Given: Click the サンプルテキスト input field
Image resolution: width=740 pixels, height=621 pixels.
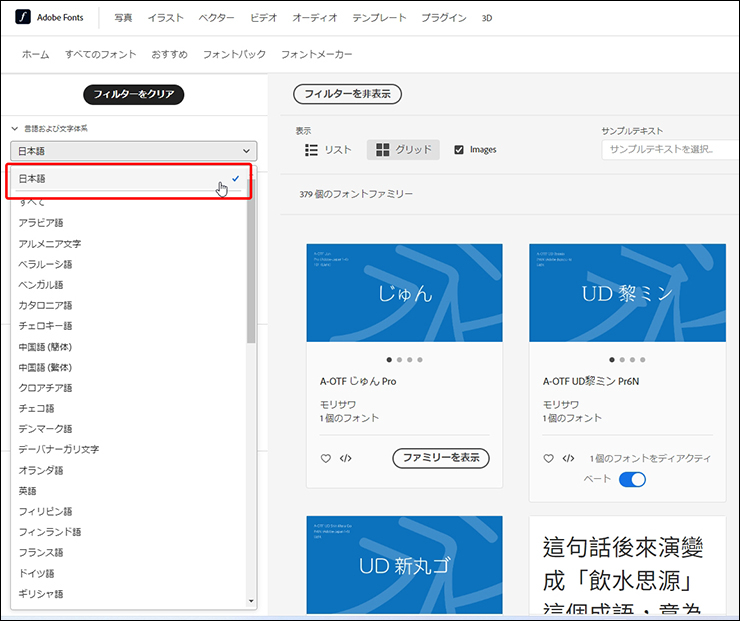Looking at the screenshot, I should pyautogui.click(x=668, y=149).
